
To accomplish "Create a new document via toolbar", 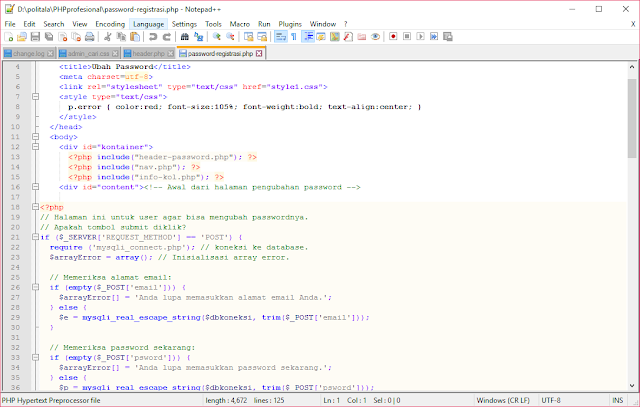I will tap(9, 37).
